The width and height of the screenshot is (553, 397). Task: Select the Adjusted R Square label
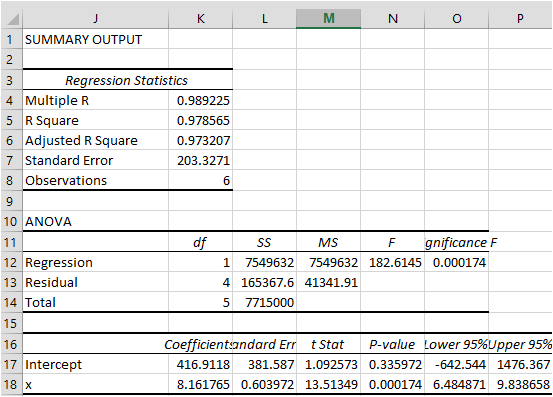[96, 140]
